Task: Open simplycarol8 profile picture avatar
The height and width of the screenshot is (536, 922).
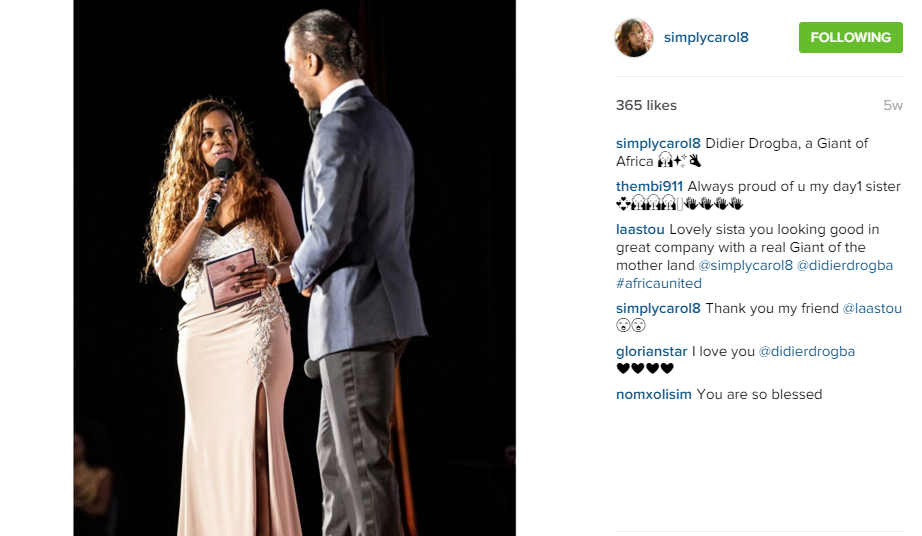Action: [634, 38]
